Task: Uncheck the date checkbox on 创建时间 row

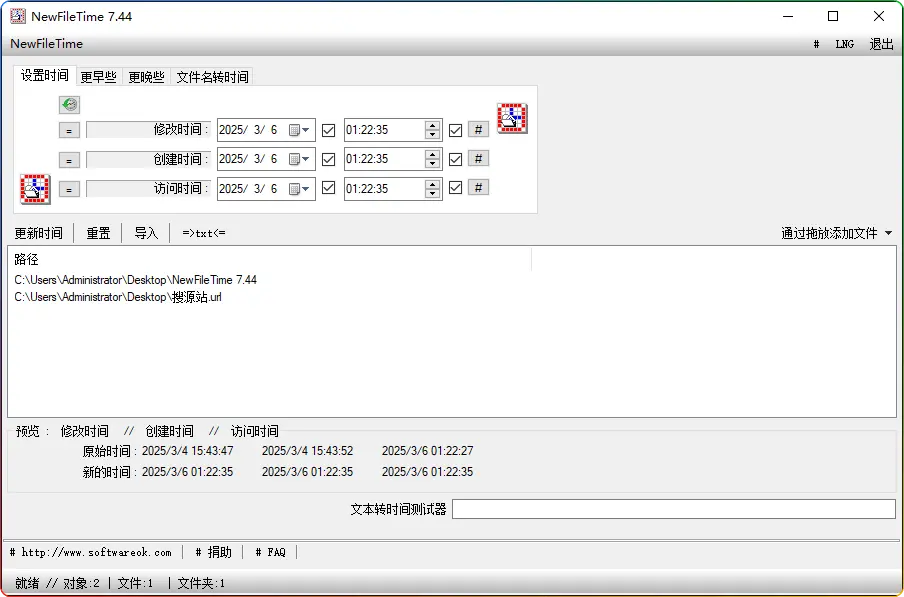Action: coord(328,158)
